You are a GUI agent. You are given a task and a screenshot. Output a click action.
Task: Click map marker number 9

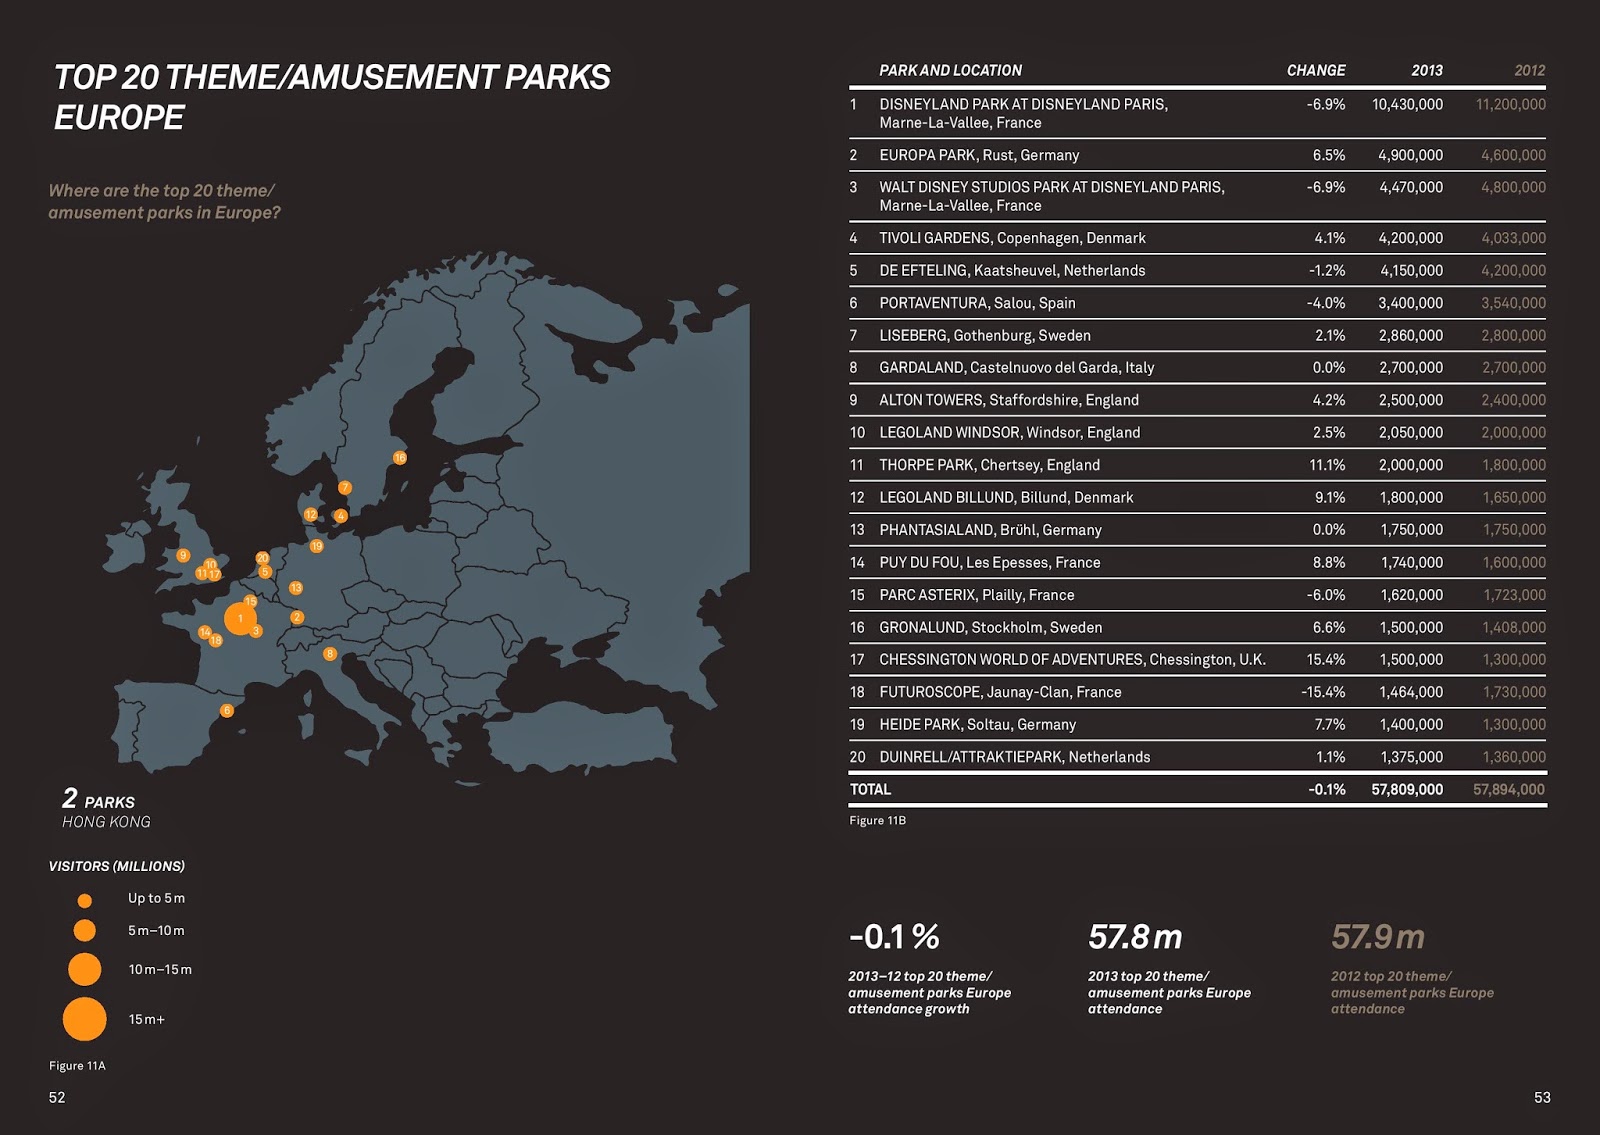coord(183,555)
